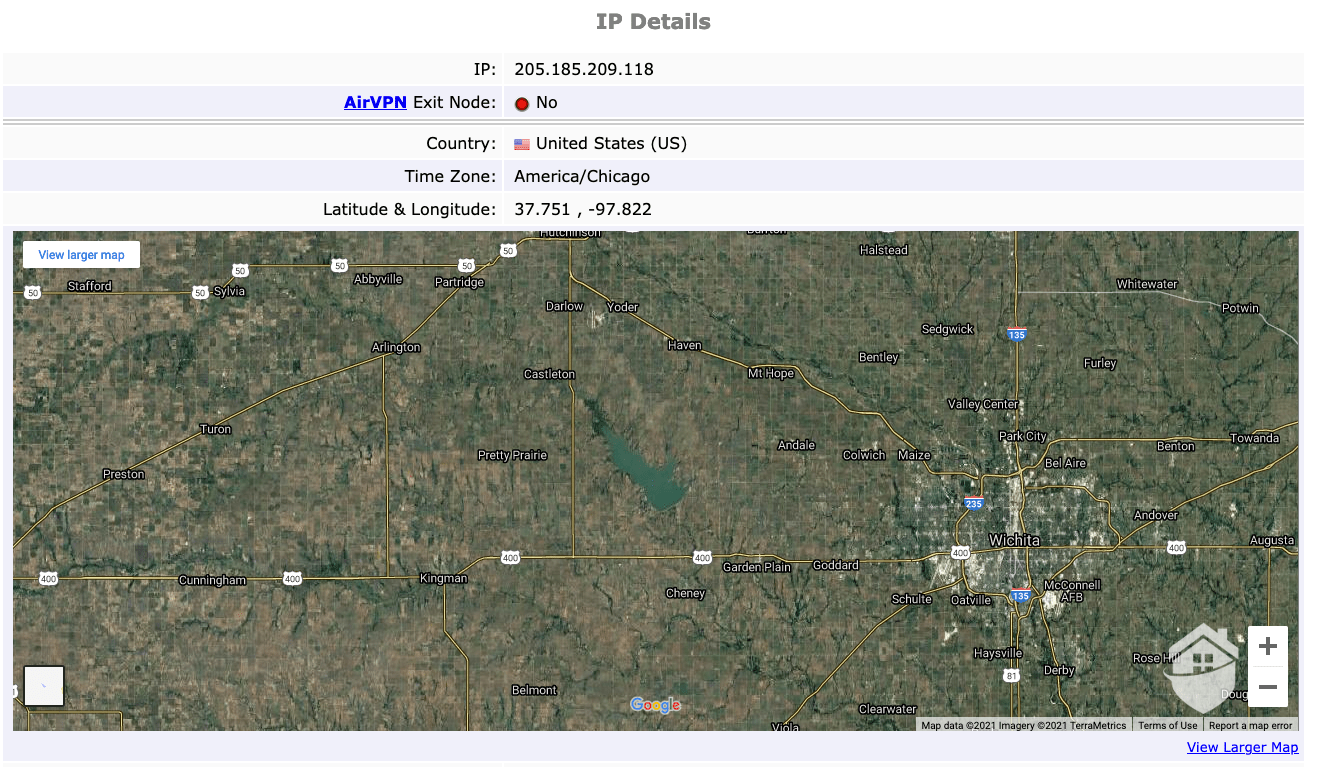Click the United States (US) country value
Image resolution: width=1327 pixels, height=767 pixels.
pyautogui.click(x=611, y=143)
